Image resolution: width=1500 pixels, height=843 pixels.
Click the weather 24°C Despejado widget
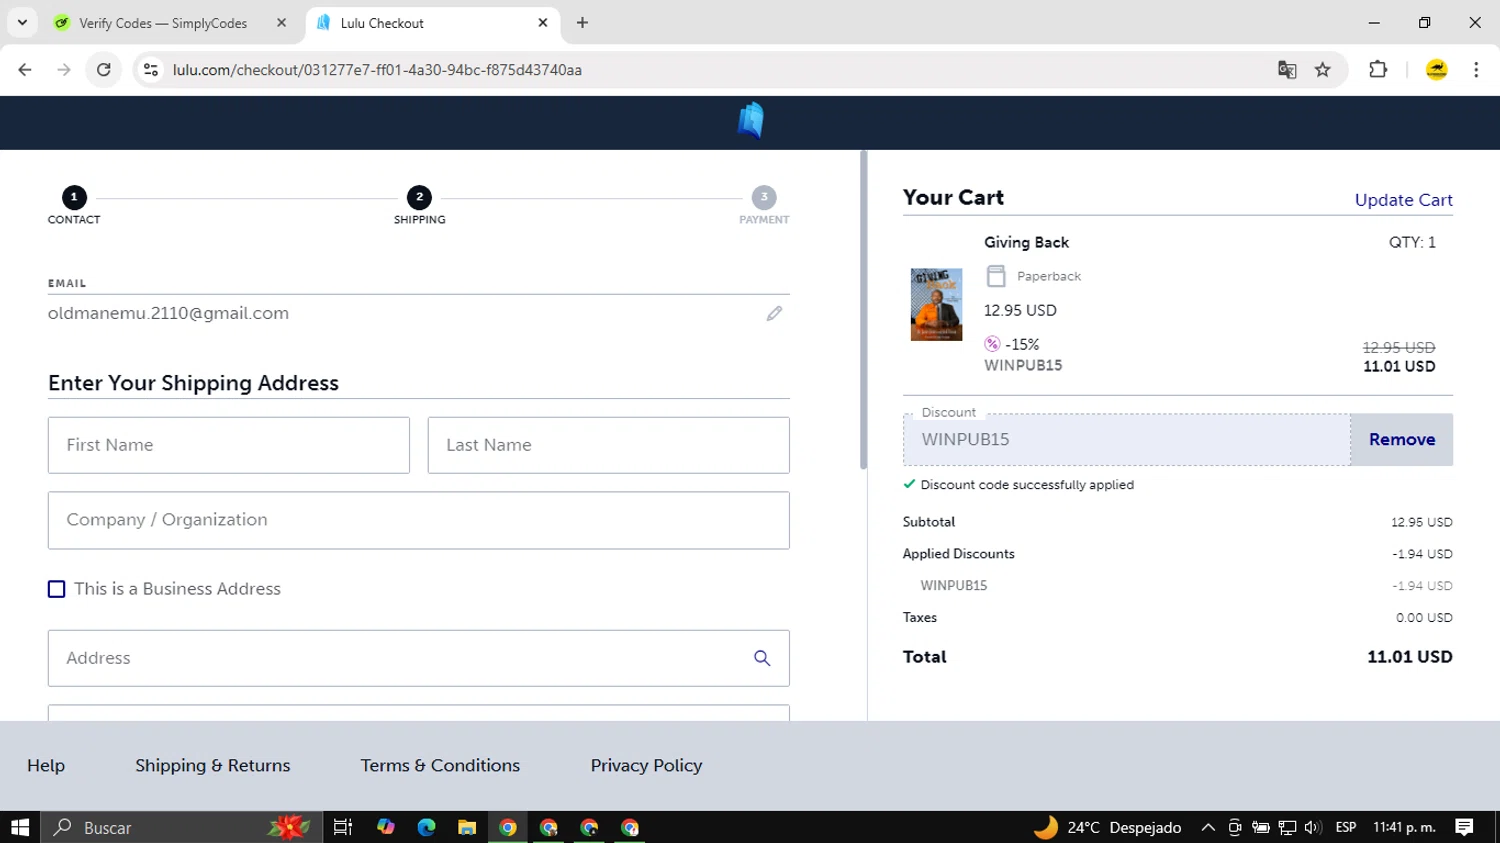click(x=1108, y=828)
